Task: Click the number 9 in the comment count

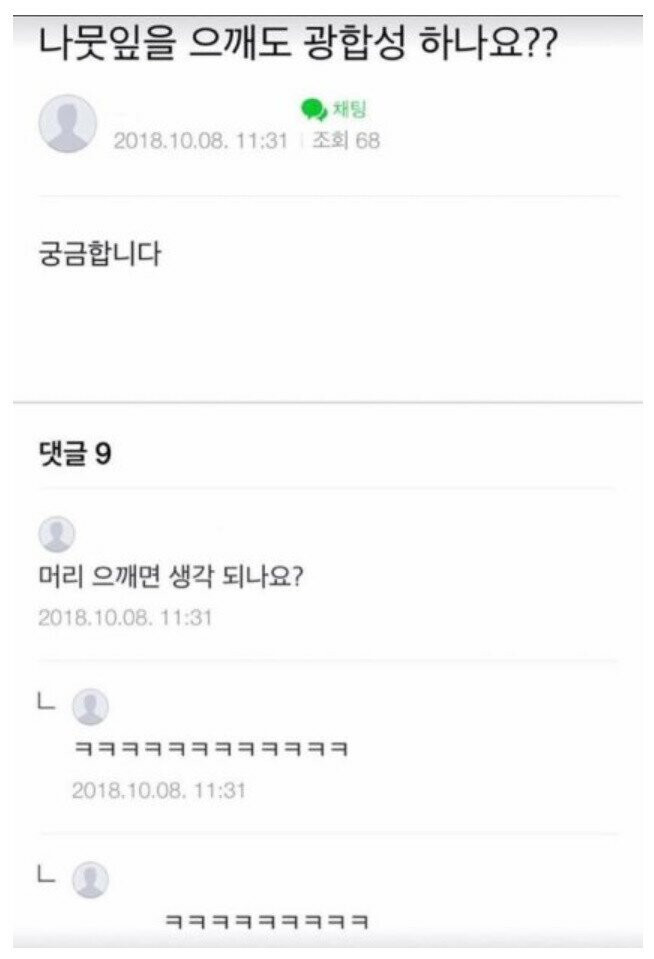Action: coord(103,454)
